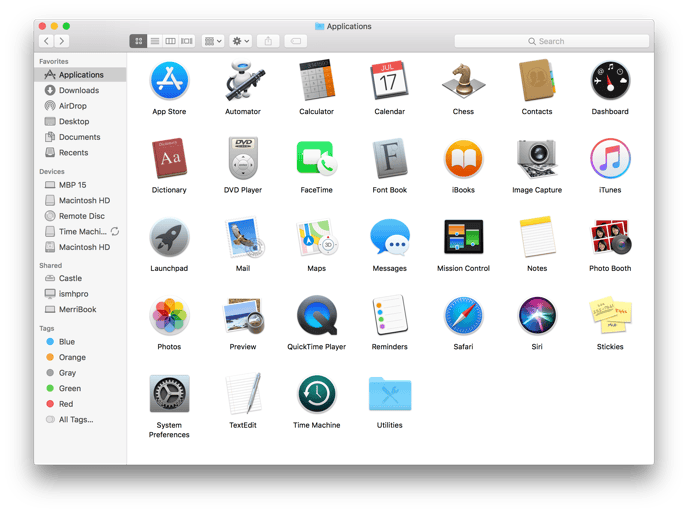Click the Dashboard app icon
The image size is (688, 513).
point(610,81)
